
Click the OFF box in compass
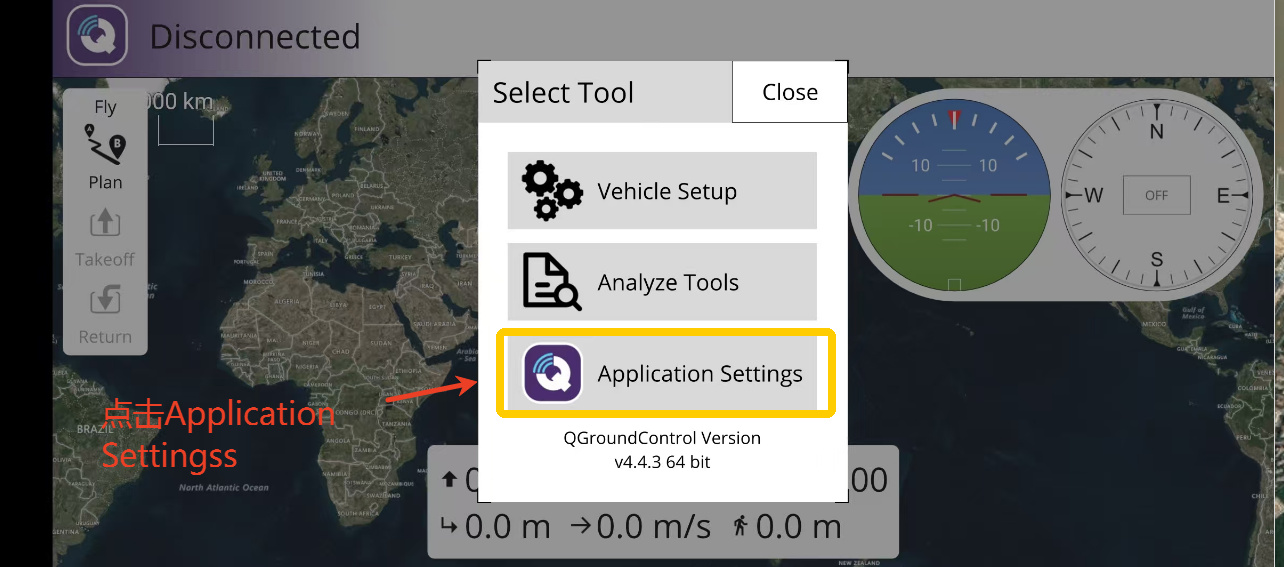click(x=1157, y=195)
